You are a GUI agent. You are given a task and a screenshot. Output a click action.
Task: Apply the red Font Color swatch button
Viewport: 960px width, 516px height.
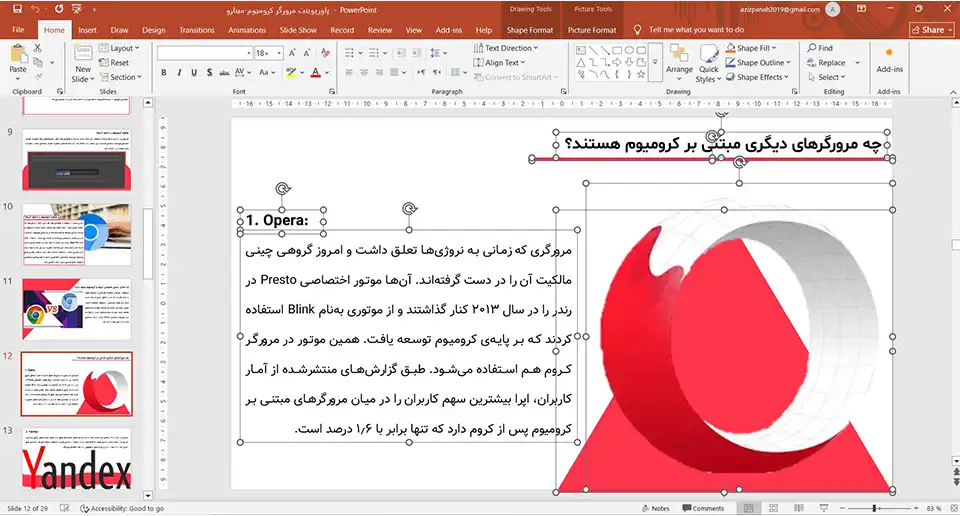pyautogui.click(x=315, y=72)
